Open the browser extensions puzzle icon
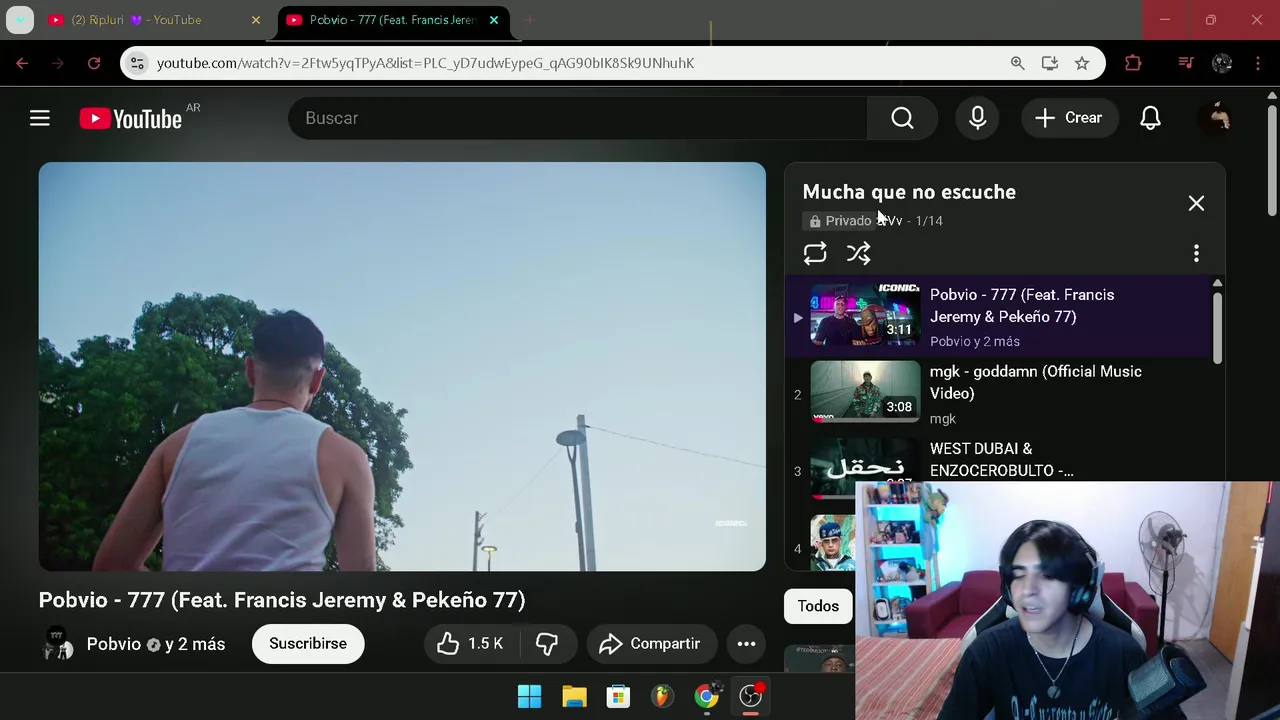Viewport: 1280px width, 720px height. click(1133, 63)
